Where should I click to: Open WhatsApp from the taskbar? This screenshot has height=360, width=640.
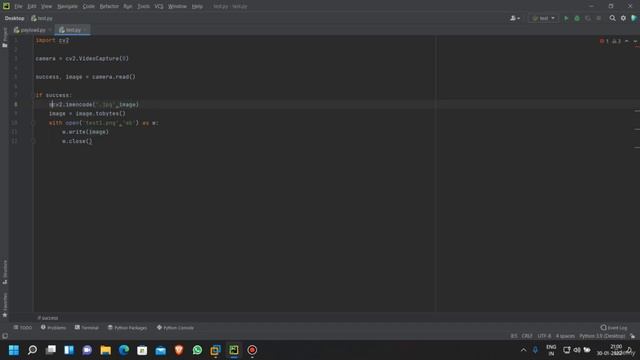click(197, 350)
